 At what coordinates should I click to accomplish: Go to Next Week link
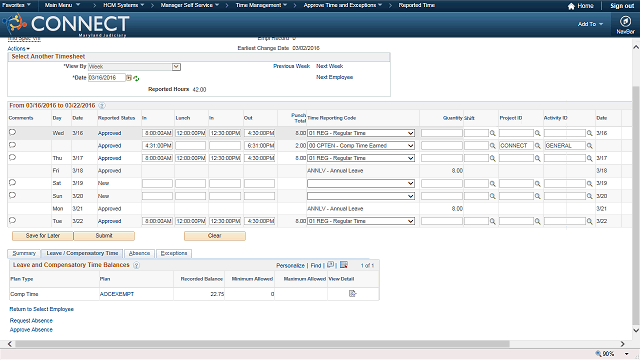[329, 66]
